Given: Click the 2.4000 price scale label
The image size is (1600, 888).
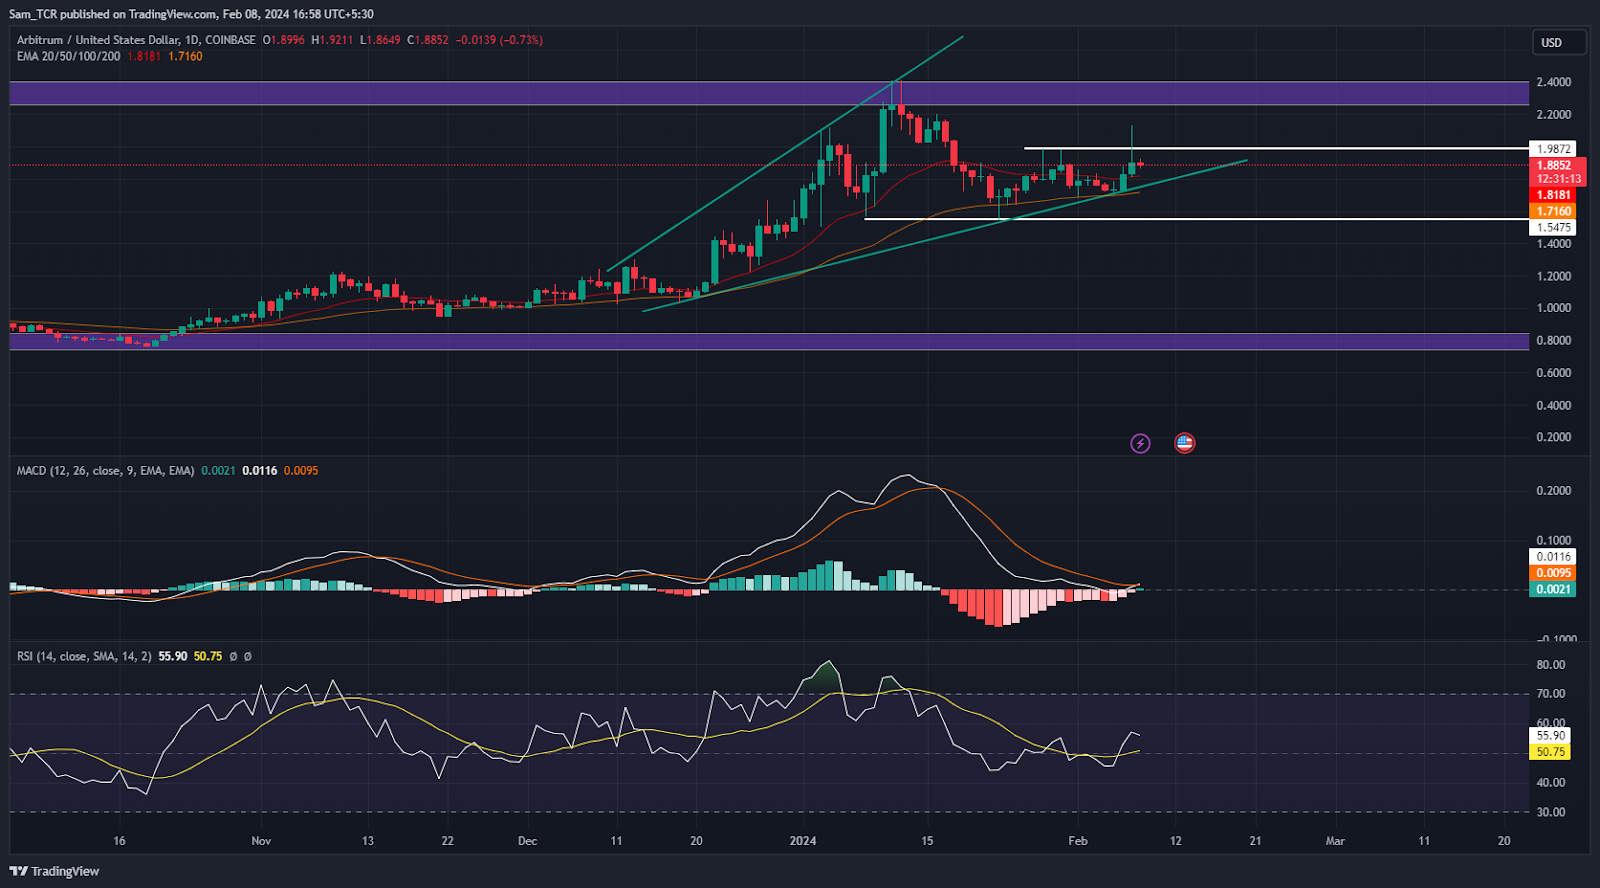Looking at the screenshot, I should click(1553, 82).
